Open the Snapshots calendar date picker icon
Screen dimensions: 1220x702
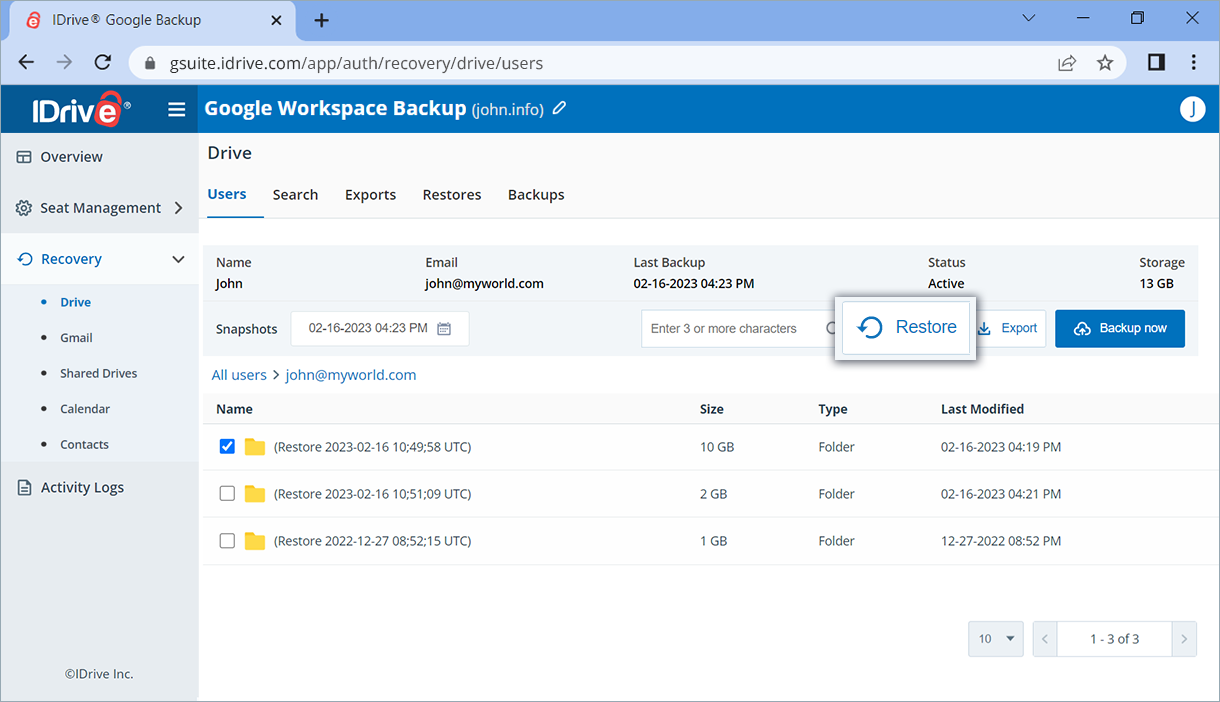point(444,328)
